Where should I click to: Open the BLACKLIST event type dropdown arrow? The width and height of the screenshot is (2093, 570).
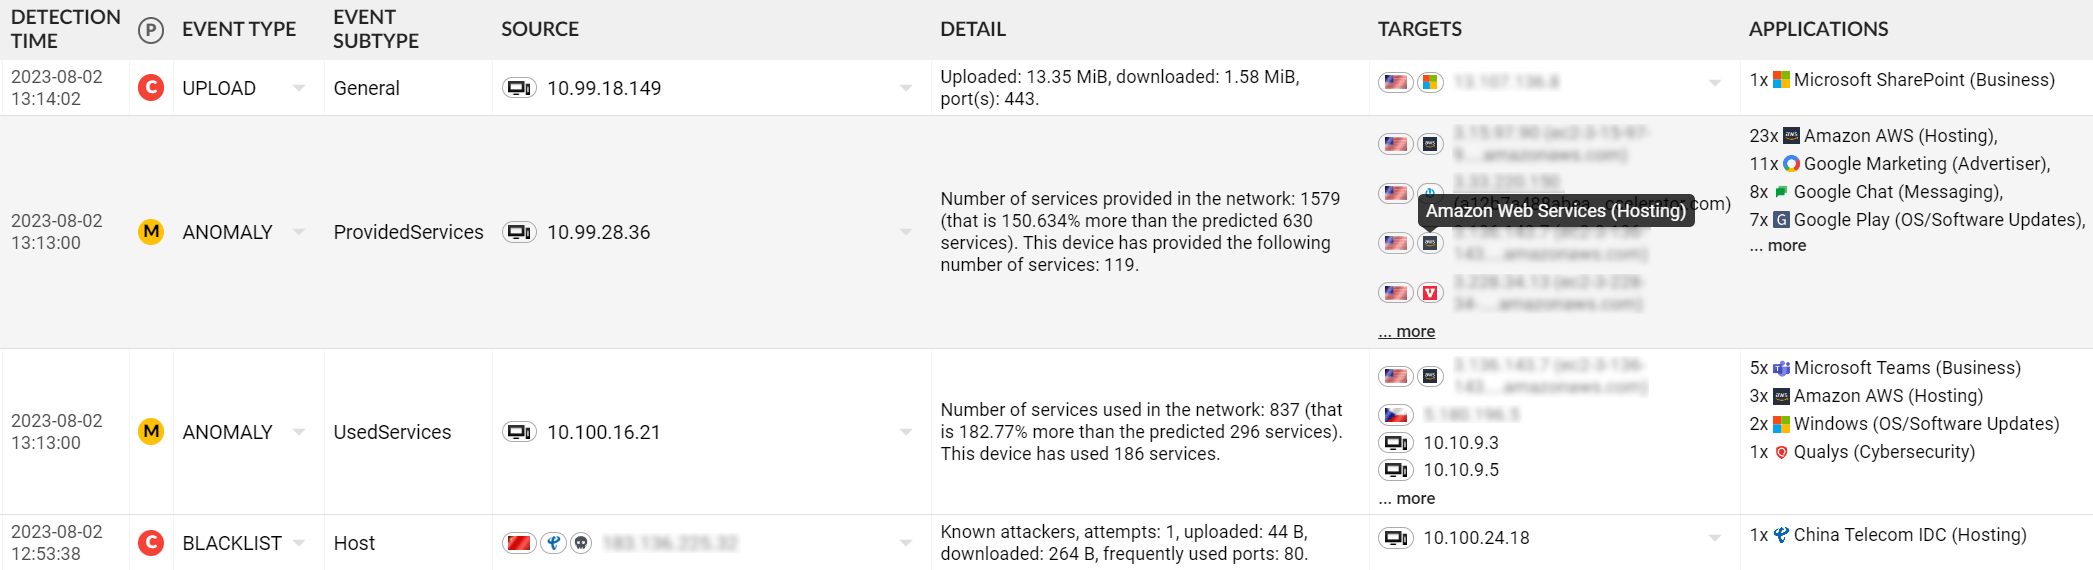pyautogui.click(x=299, y=543)
